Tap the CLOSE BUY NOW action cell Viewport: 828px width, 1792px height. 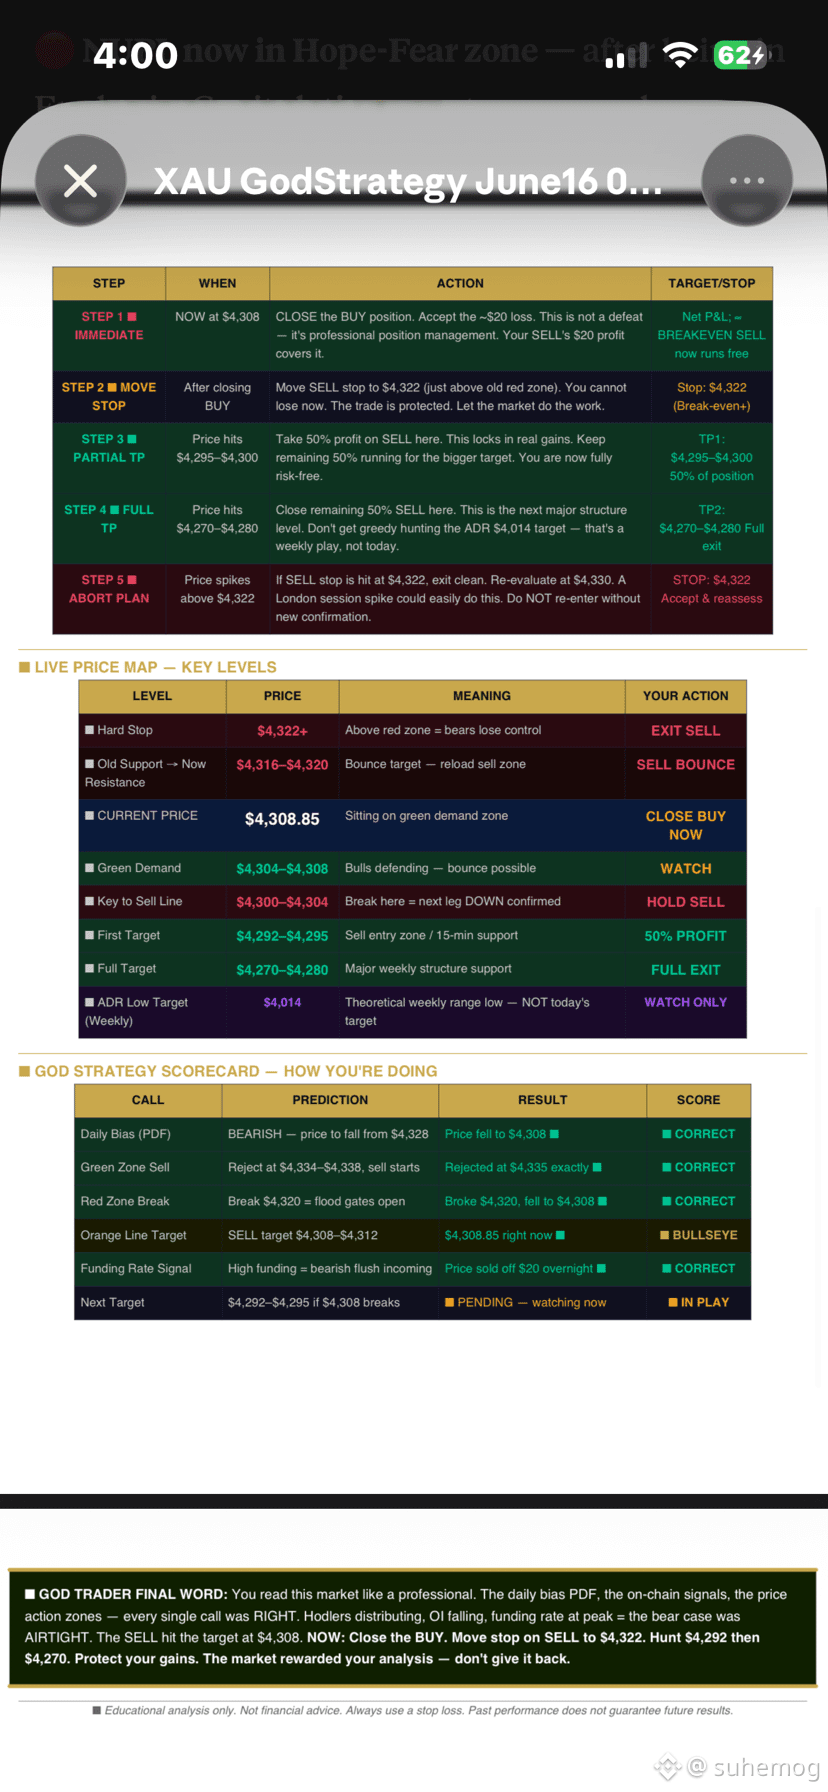pyautogui.click(x=685, y=825)
